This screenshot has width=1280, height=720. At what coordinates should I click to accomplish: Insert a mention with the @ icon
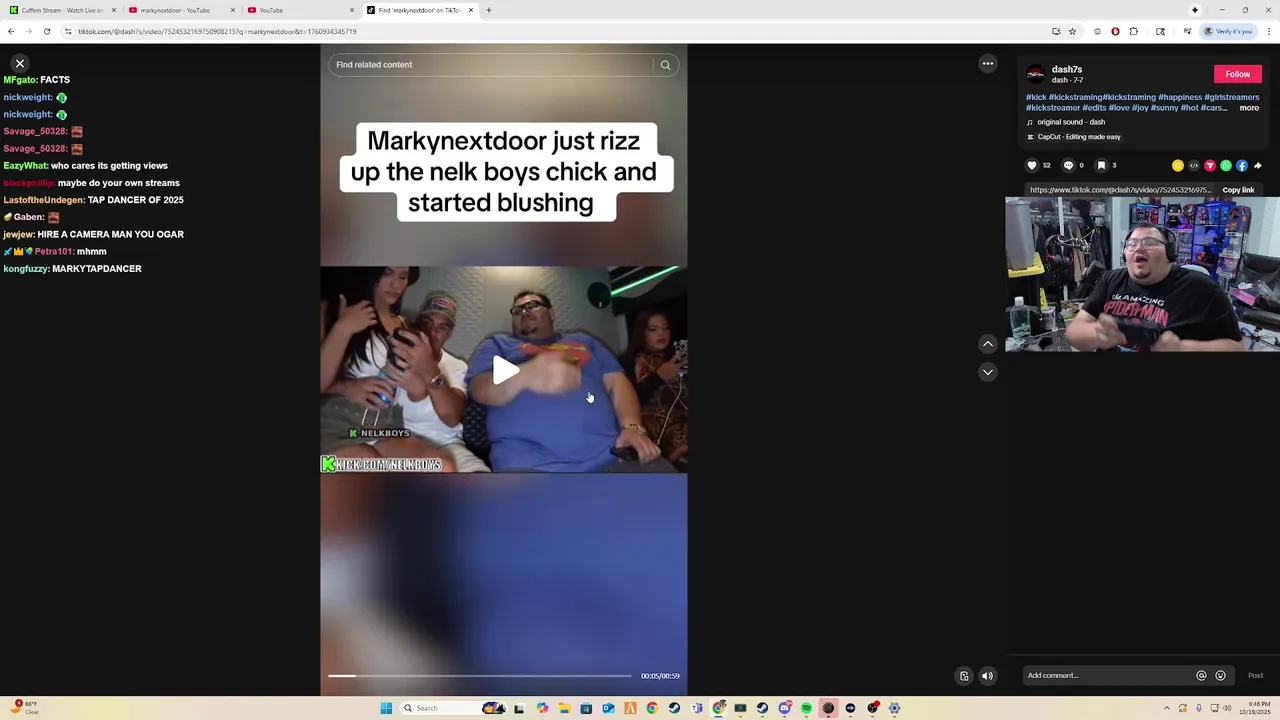(1201, 676)
